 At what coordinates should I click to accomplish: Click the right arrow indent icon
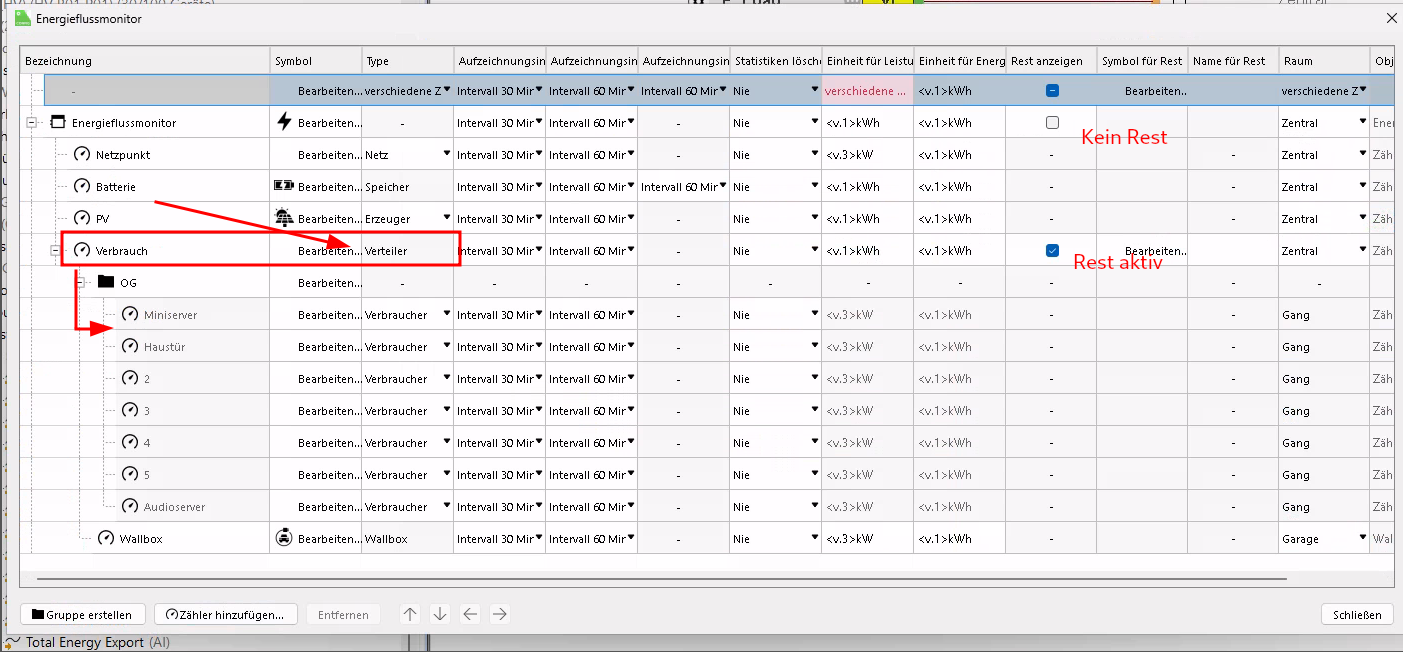(x=500, y=614)
